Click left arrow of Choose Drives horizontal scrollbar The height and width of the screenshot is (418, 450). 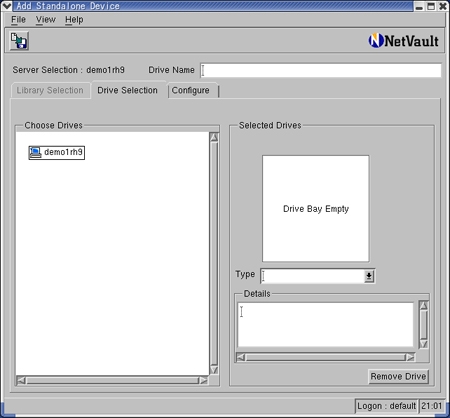click(21, 380)
